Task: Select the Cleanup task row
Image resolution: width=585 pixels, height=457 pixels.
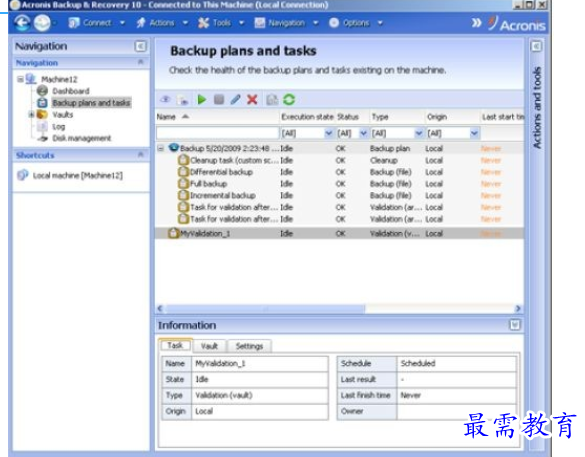Action: pos(340,160)
